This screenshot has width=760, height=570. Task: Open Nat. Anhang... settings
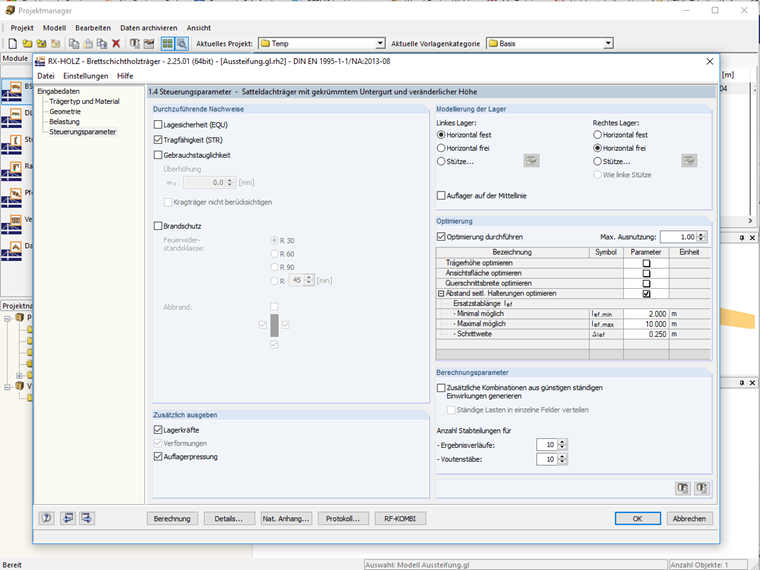[x=286, y=519]
